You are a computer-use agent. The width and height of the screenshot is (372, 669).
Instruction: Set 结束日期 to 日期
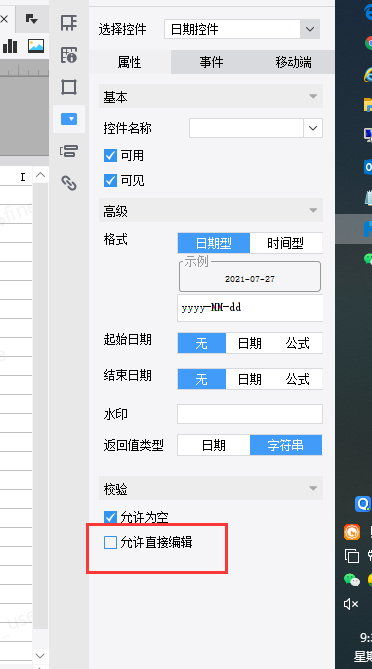(250, 379)
